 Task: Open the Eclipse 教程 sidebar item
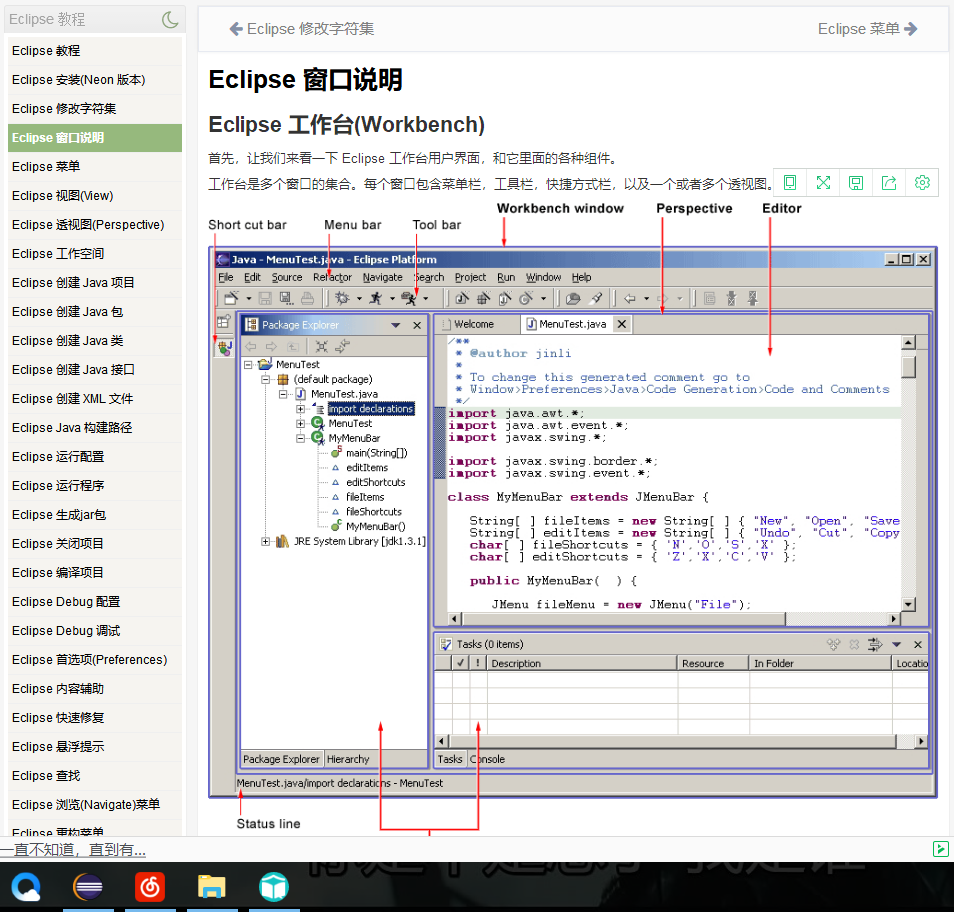click(x=95, y=50)
